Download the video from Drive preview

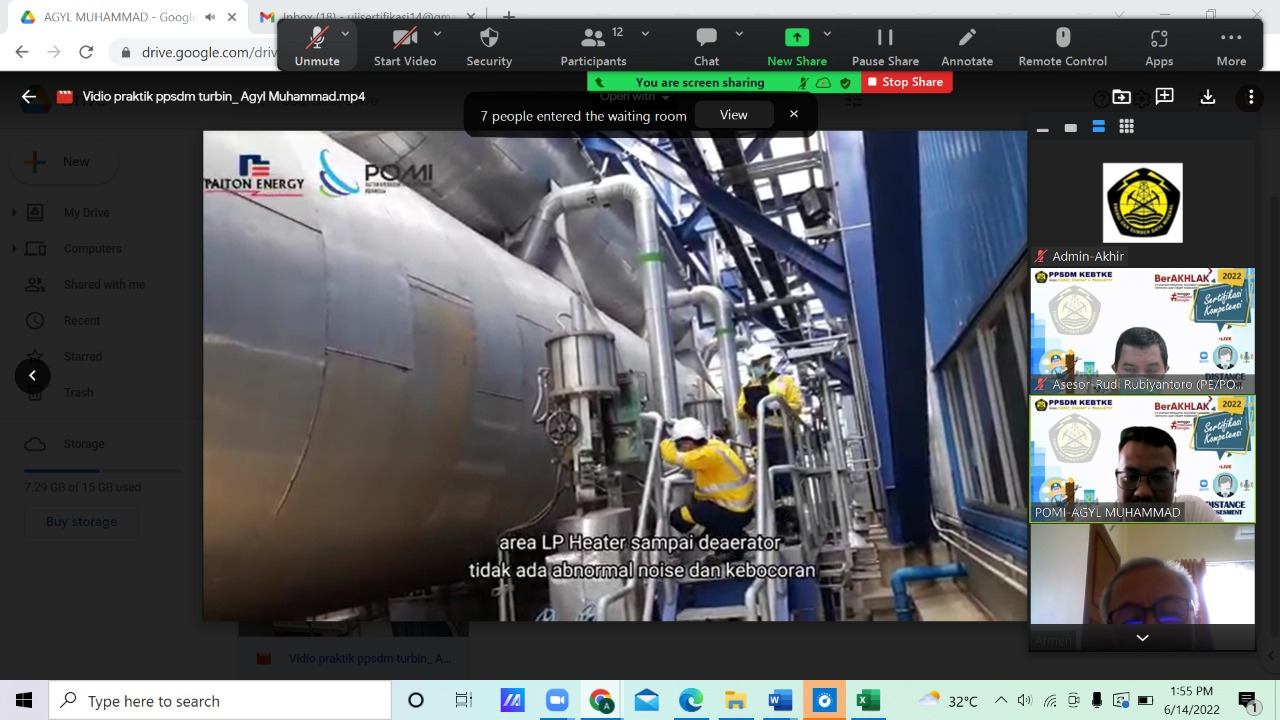1208,97
